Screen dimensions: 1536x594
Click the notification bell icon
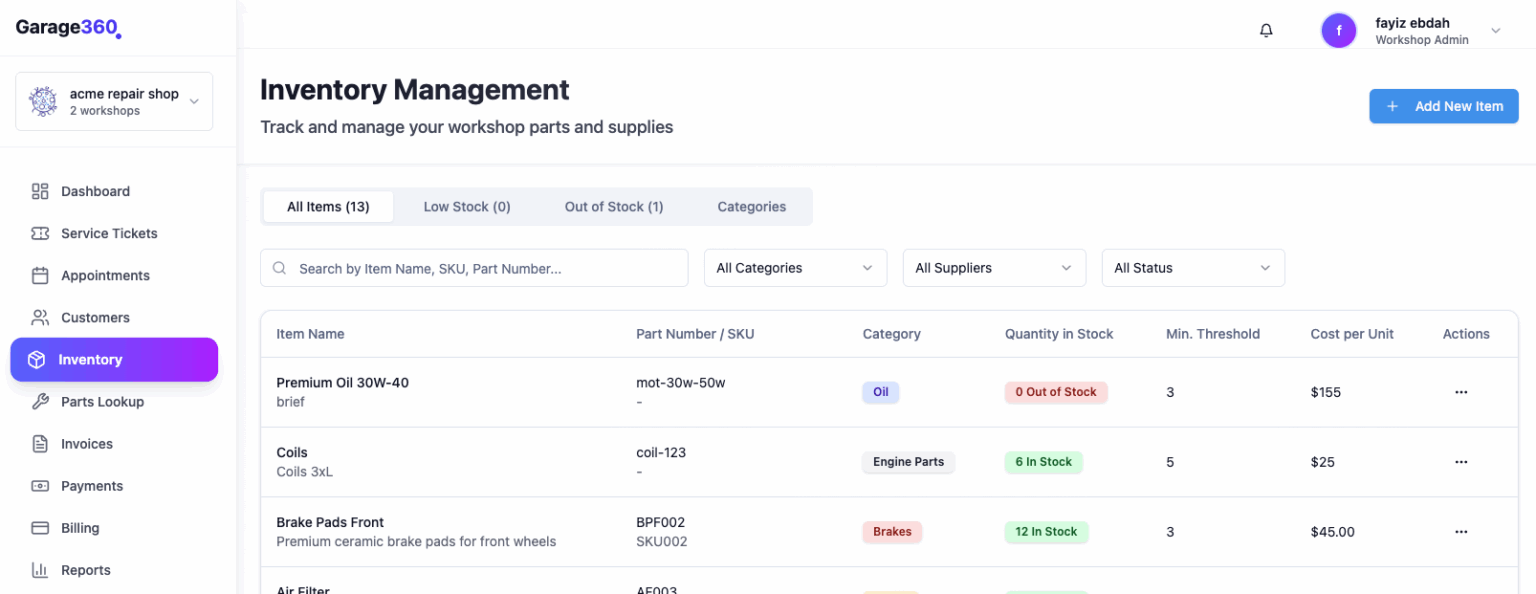click(x=1265, y=30)
